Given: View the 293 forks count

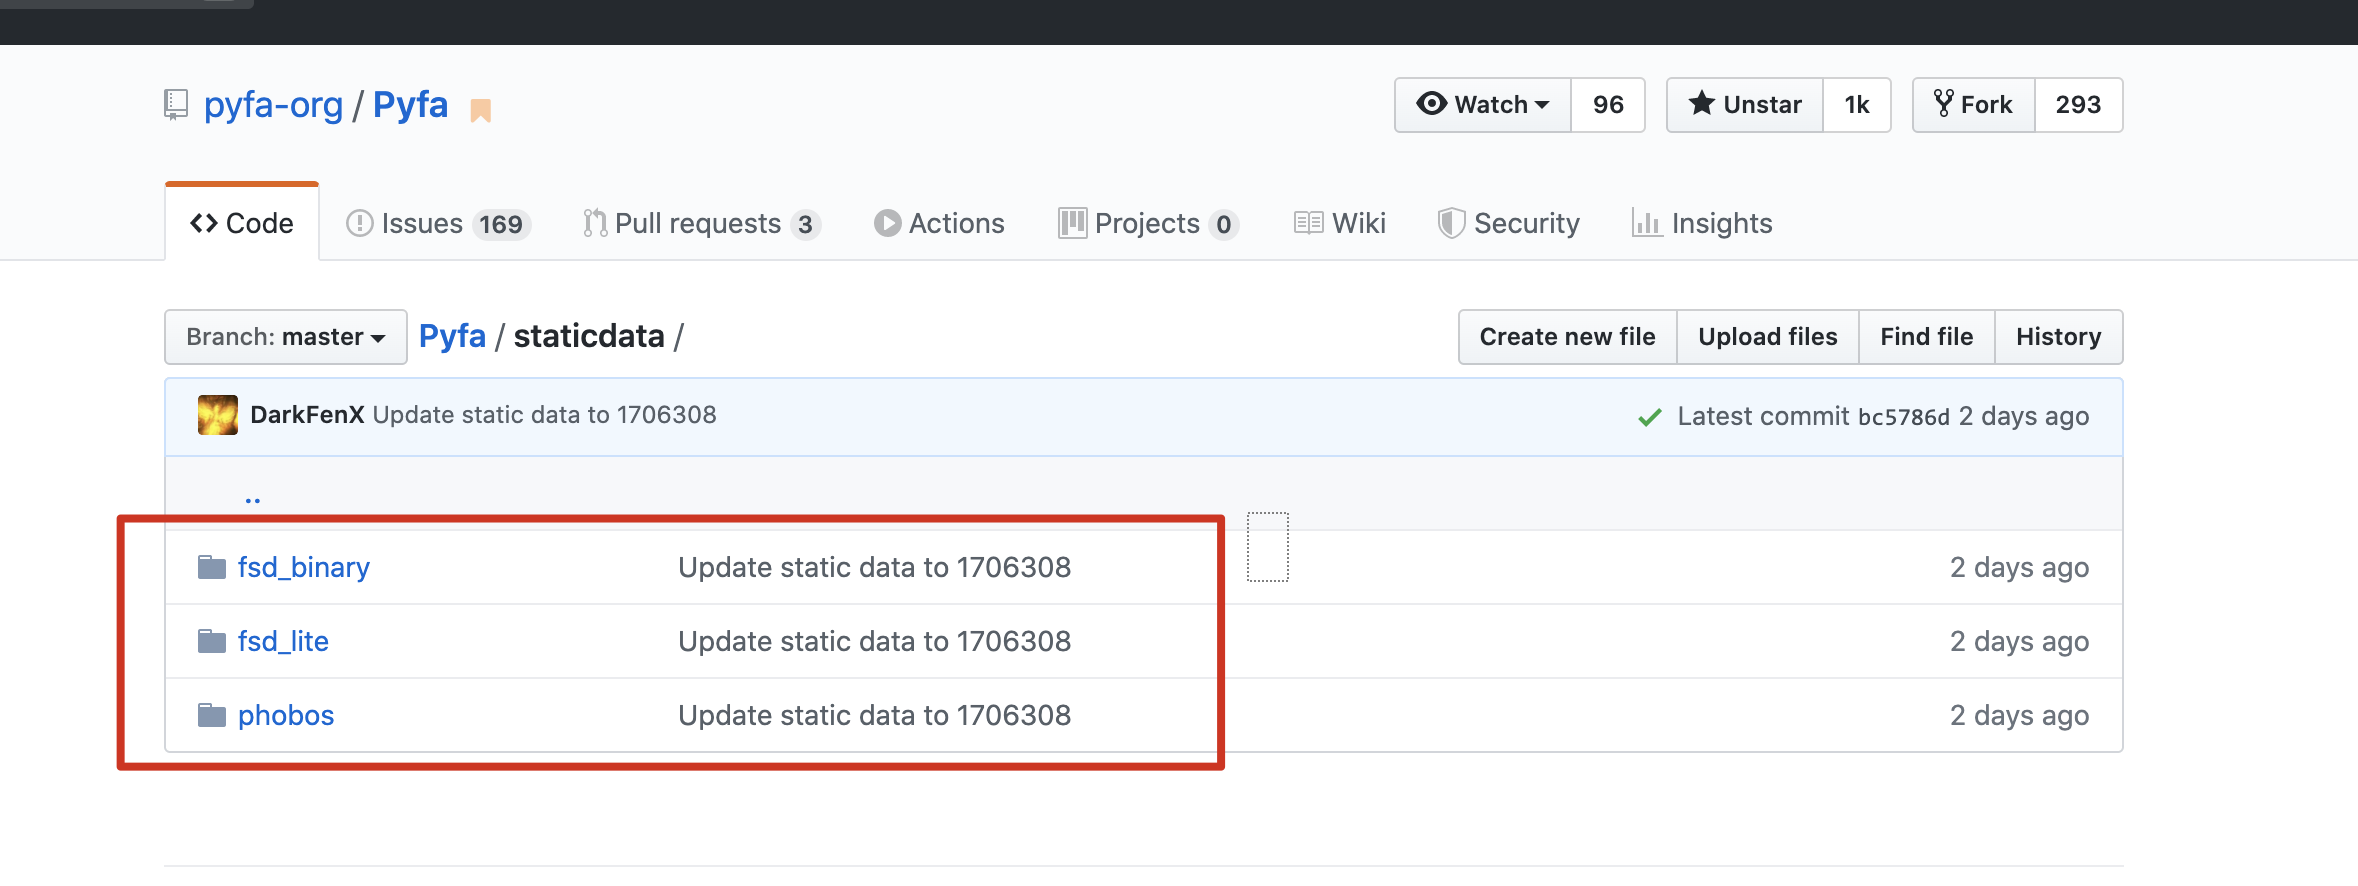Looking at the screenshot, I should 2079,105.
